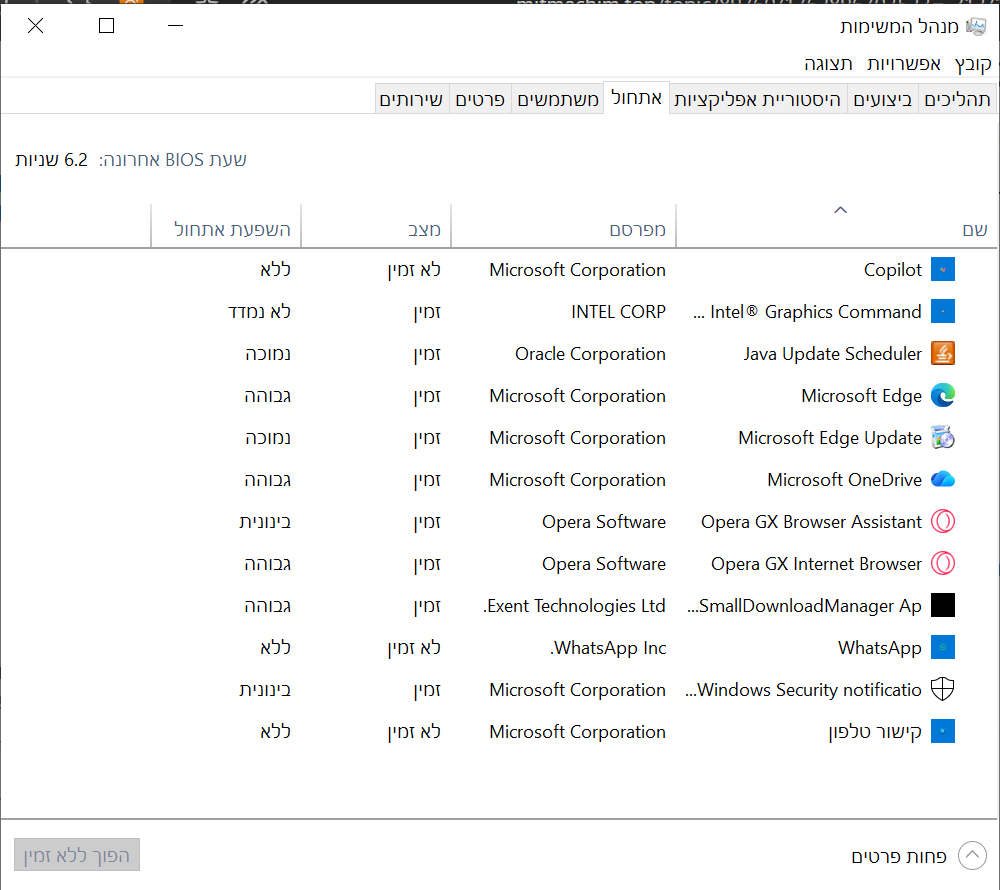Select the Java Update Scheduler icon
Viewport: 1000px width, 890px height.
942,354
